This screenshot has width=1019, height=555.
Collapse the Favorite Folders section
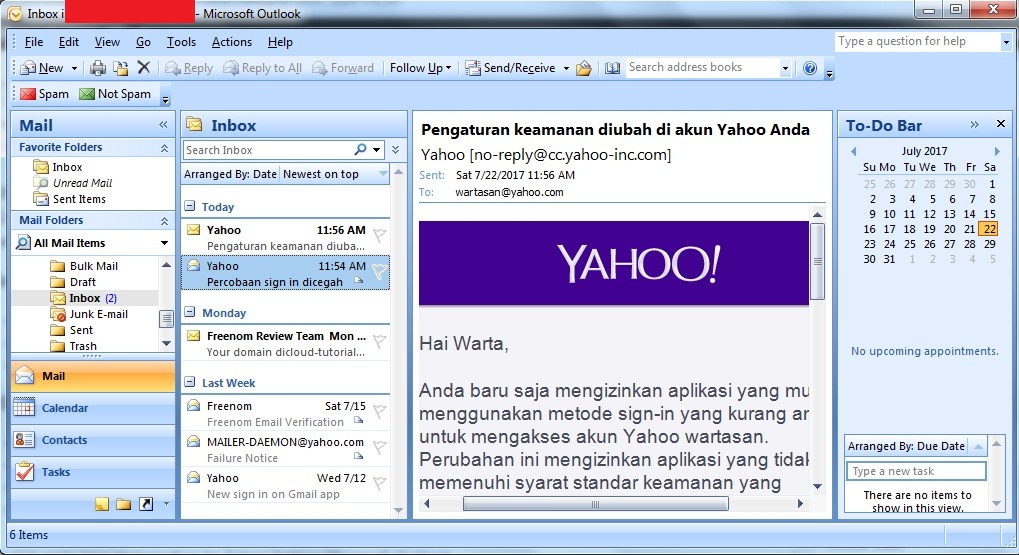point(164,148)
